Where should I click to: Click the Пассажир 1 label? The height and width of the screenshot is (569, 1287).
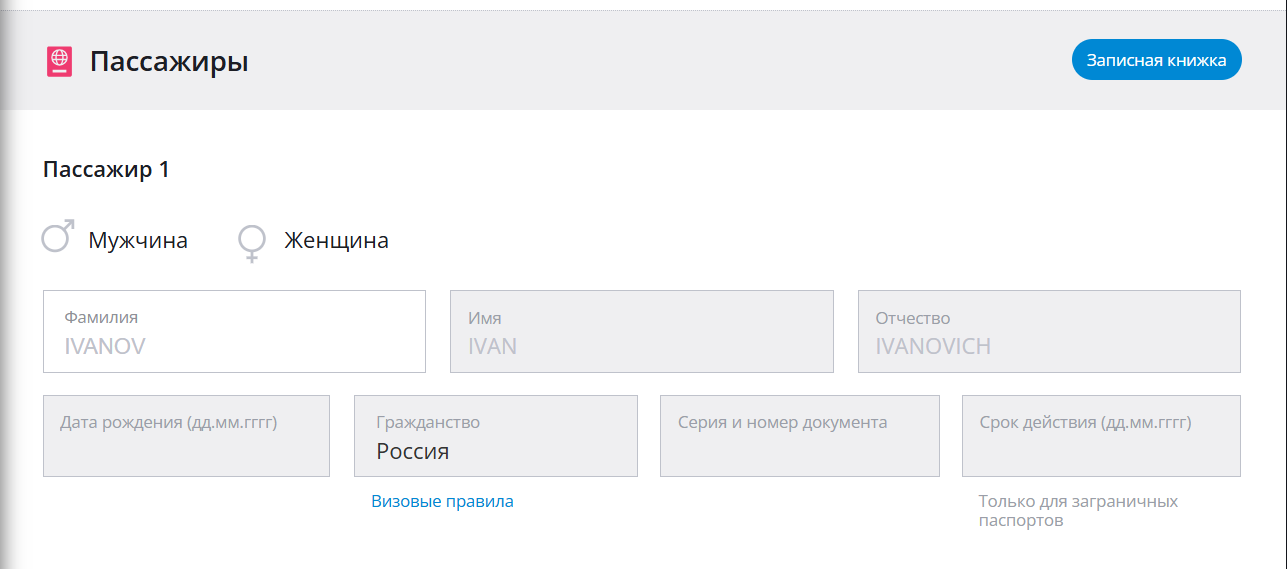point(106,170)
